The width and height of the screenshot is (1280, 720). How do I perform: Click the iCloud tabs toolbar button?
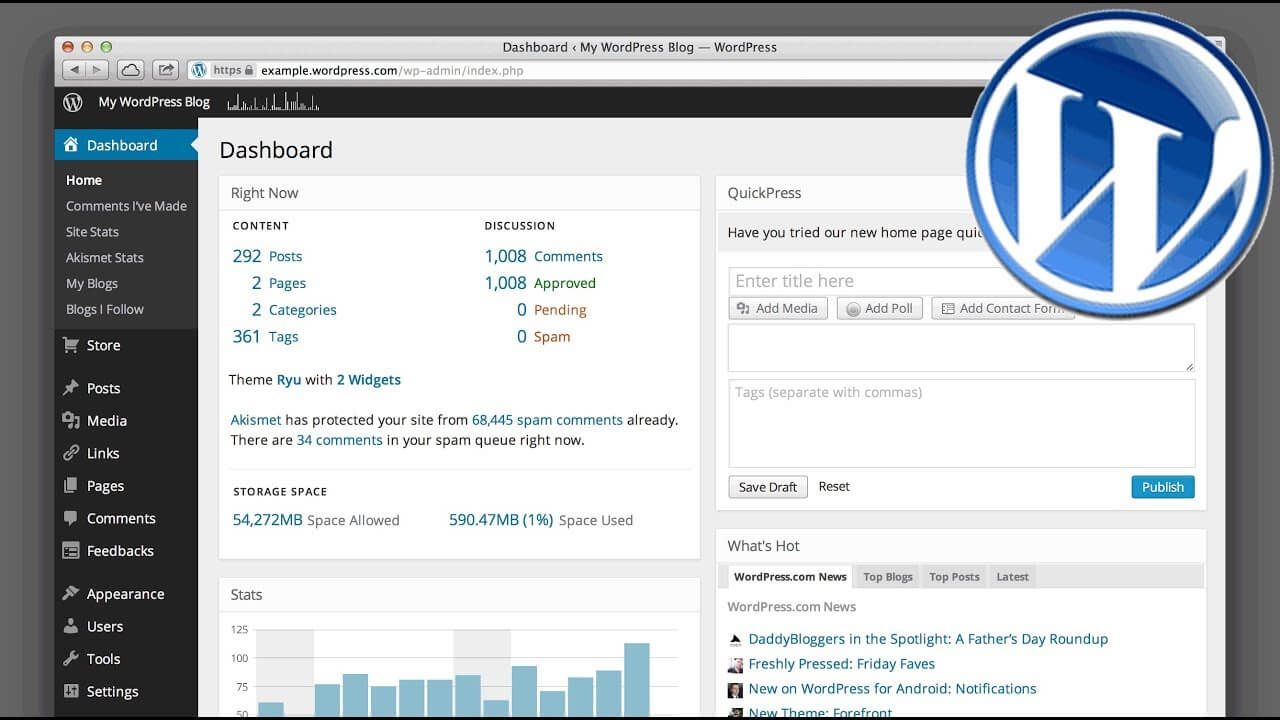130,70
